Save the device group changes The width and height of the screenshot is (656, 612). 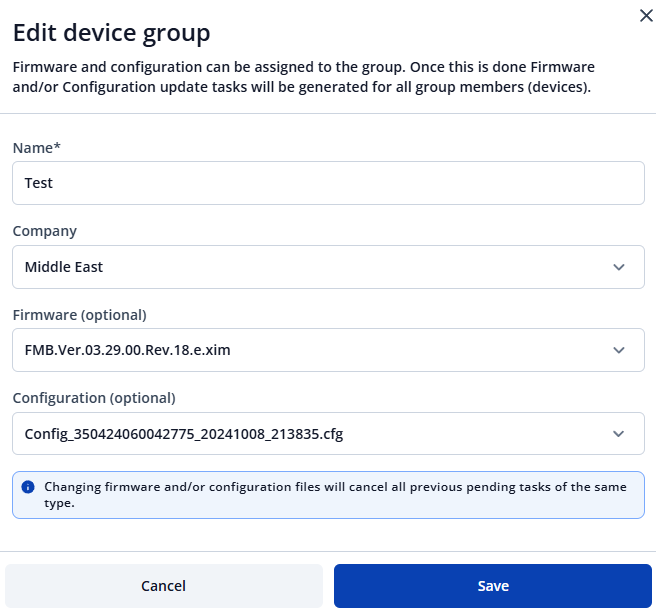[x=492, y=586]
